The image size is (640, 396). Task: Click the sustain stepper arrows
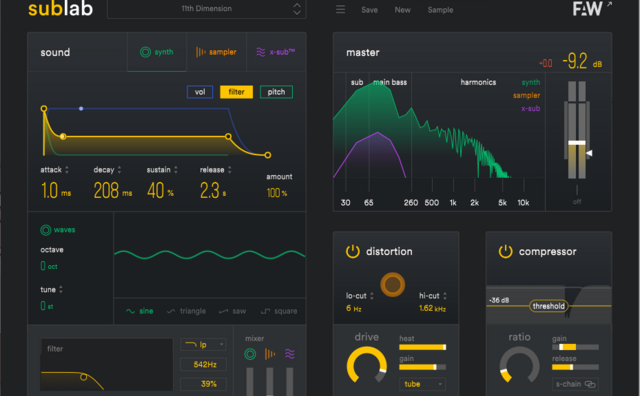tap(176, 169)
